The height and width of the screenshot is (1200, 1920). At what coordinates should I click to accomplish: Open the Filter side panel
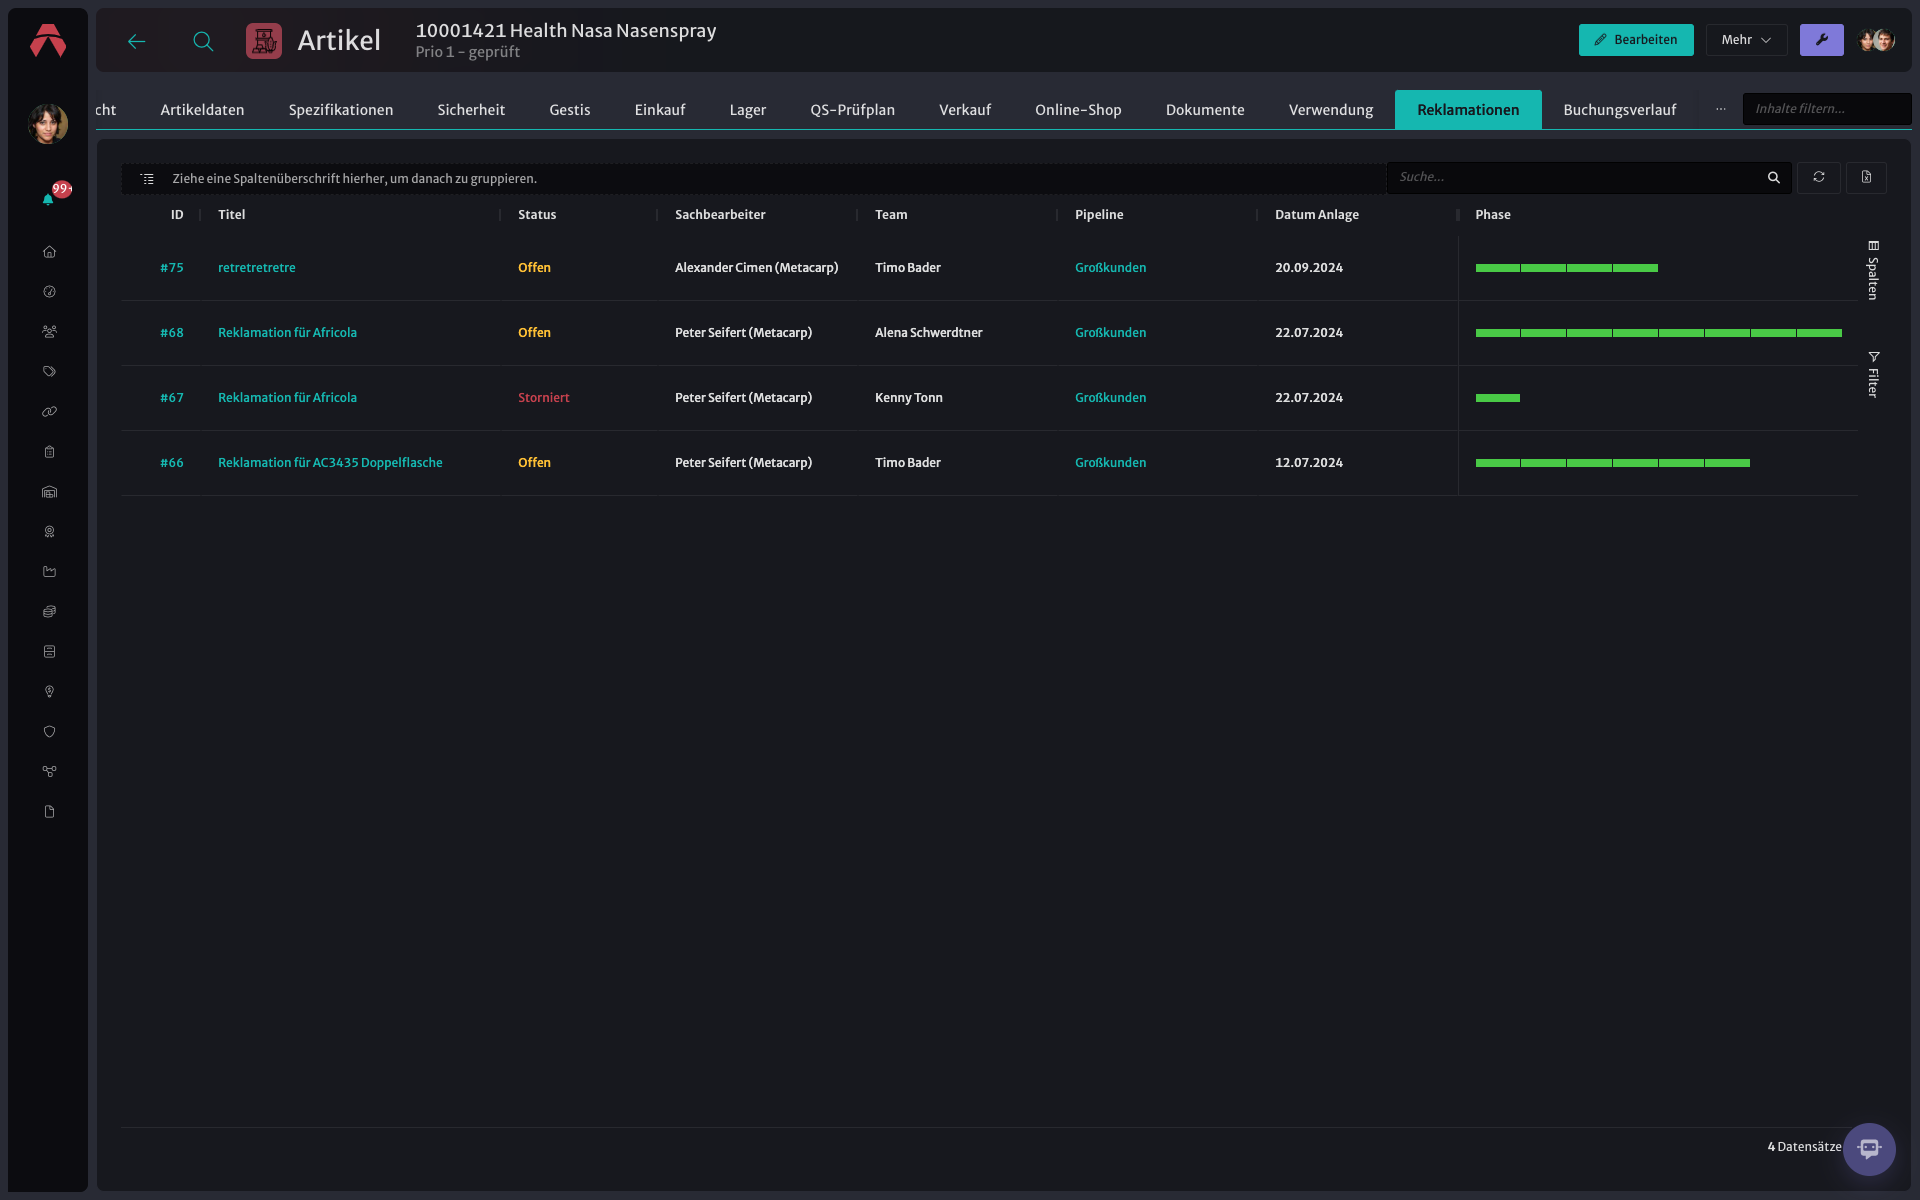point(1873,375)
